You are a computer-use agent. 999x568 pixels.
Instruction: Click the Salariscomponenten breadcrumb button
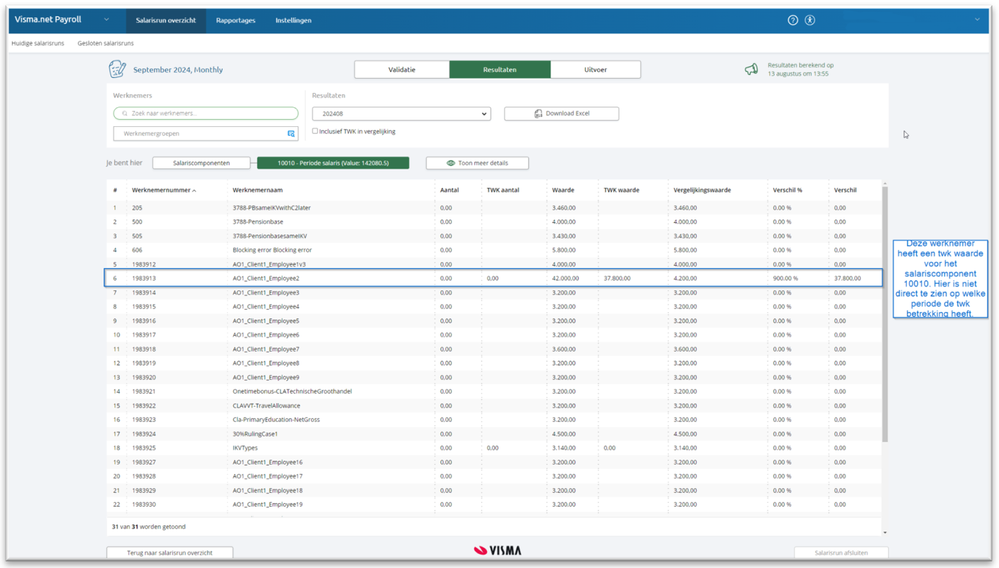[201, 163]
